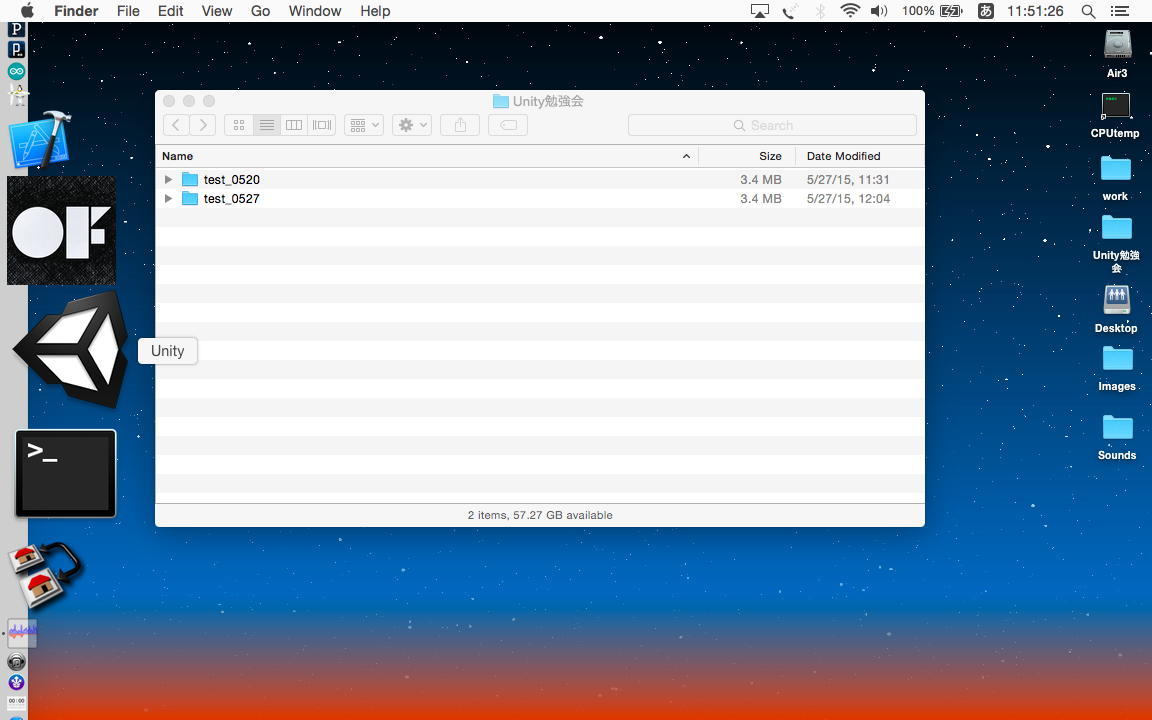1152x720 pixels.
Task: Switch Finder to column view
Action: (x=294, y=125)
